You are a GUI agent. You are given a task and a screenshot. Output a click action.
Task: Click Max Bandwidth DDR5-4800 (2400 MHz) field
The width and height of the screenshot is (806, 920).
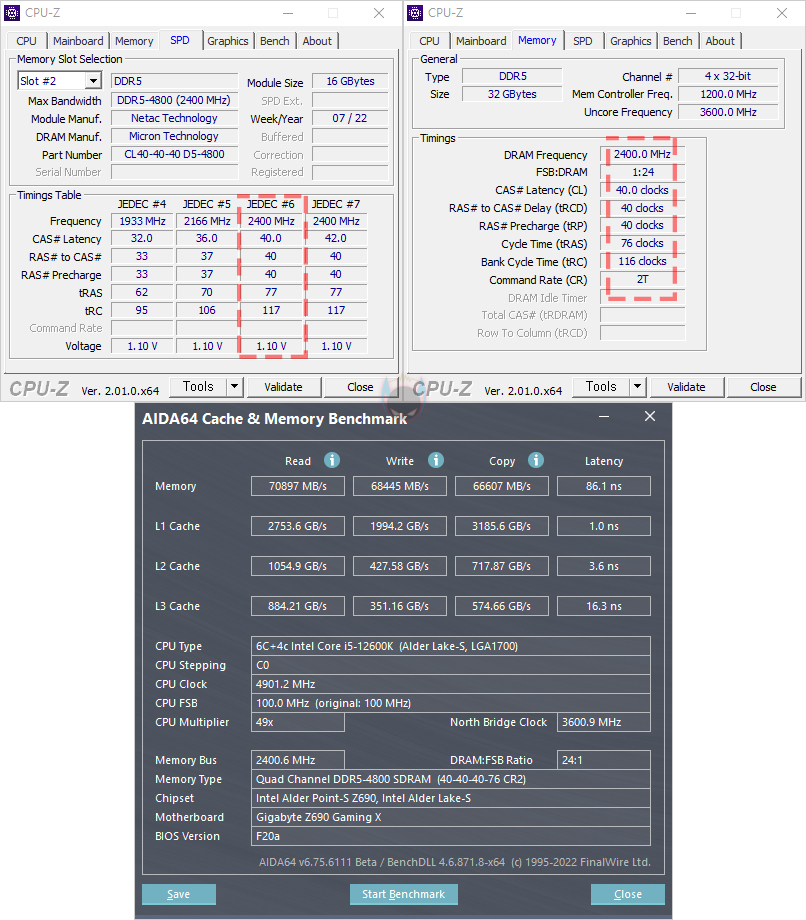point(175,100)
